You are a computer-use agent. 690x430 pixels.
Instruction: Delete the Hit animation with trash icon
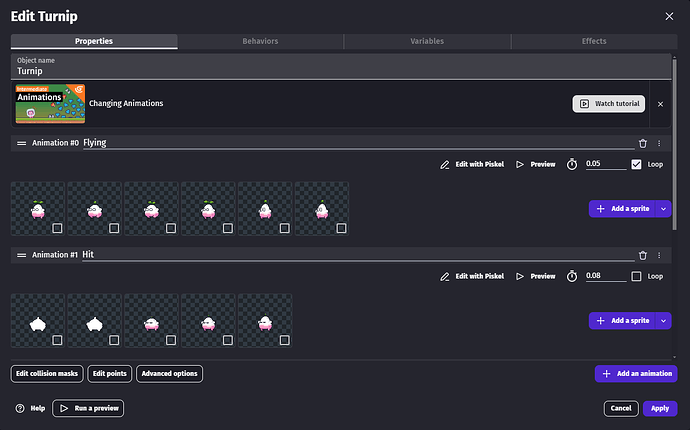click(x=643, y=255)
